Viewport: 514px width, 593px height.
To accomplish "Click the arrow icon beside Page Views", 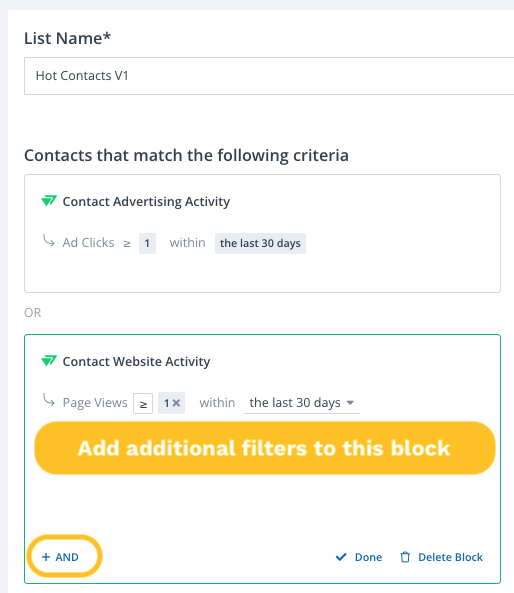I will 49,400.
